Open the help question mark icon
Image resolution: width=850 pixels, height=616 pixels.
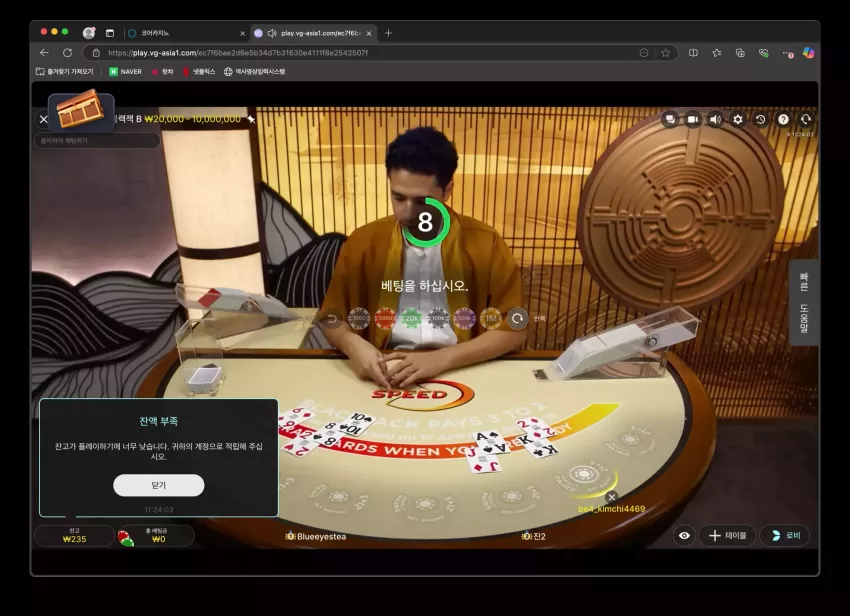tap(783, 119)
